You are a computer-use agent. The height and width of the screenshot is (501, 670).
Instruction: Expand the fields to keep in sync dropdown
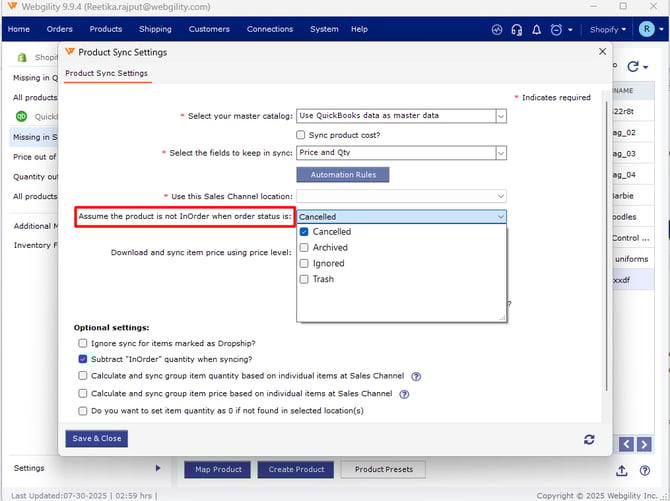(401, 153)
